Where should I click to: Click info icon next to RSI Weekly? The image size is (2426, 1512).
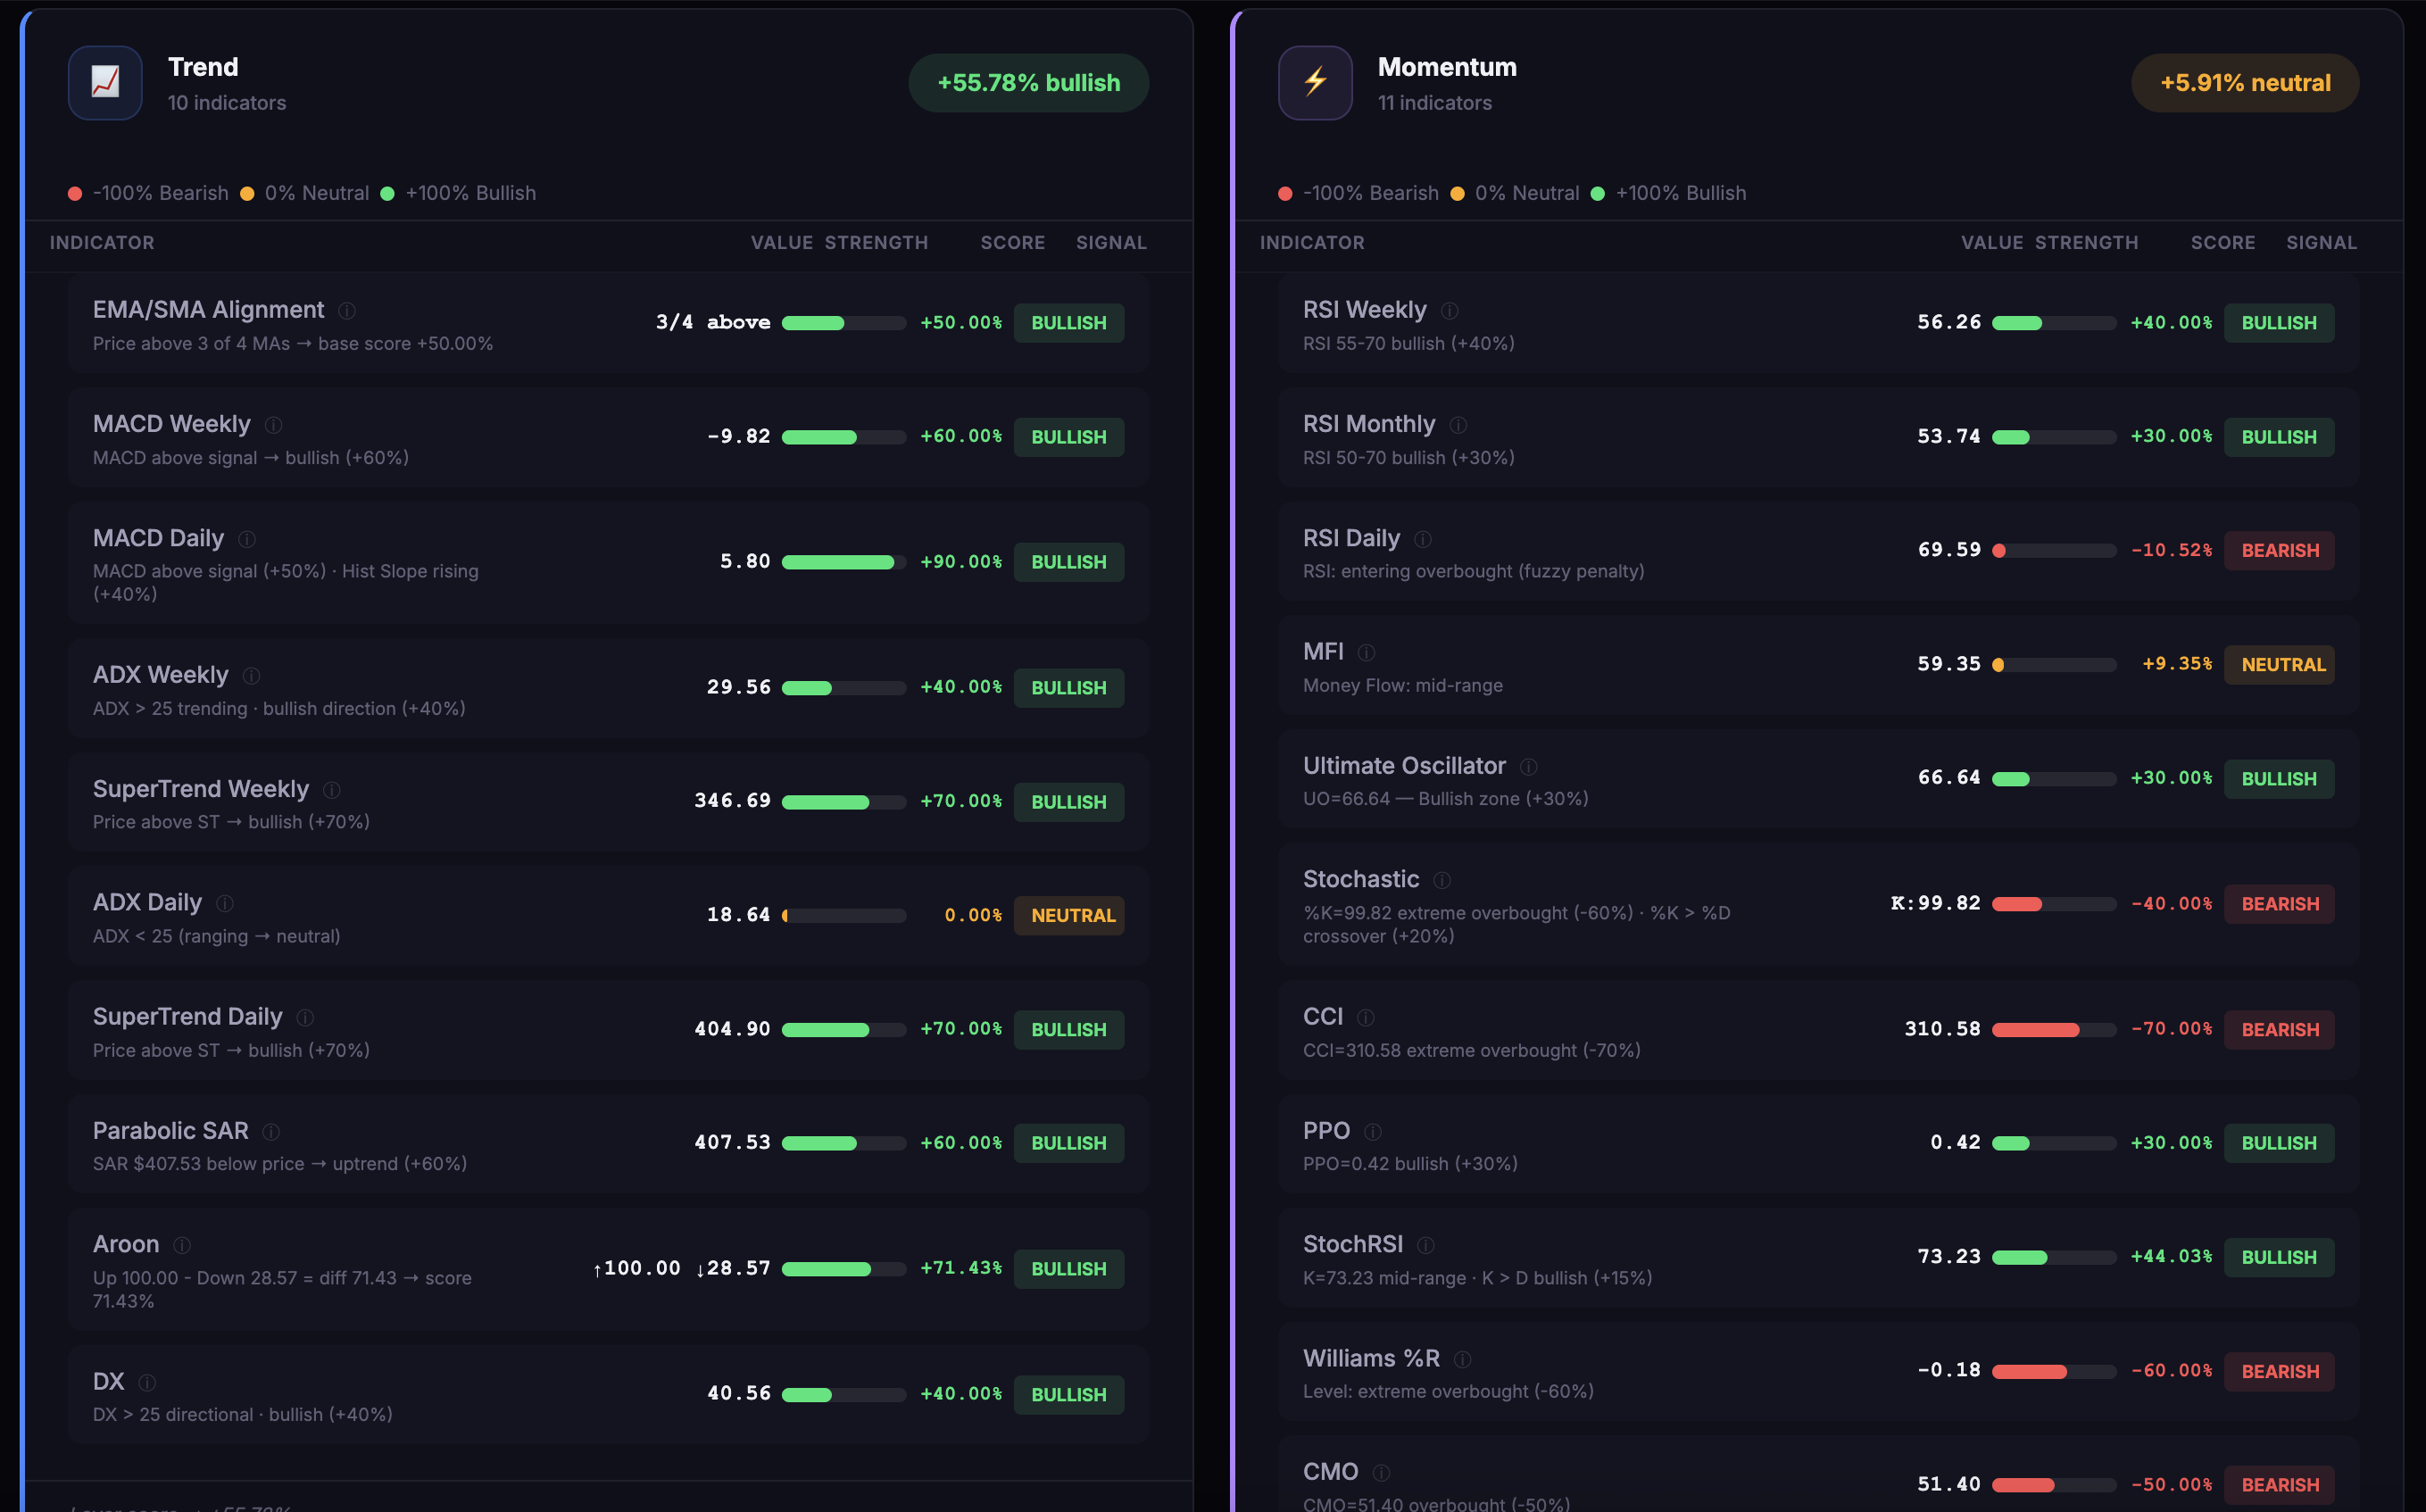(x=1449, y=311)
